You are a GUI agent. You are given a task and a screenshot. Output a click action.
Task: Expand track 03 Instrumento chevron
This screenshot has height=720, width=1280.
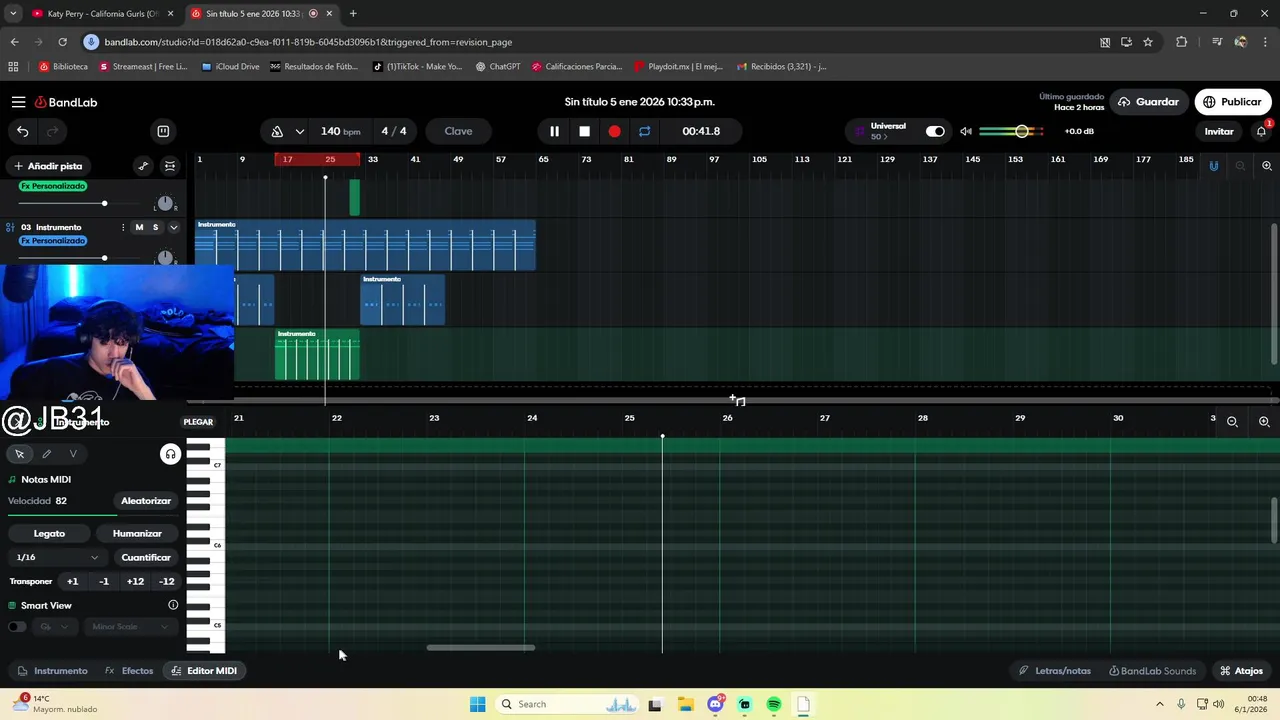tap(173, 227)
